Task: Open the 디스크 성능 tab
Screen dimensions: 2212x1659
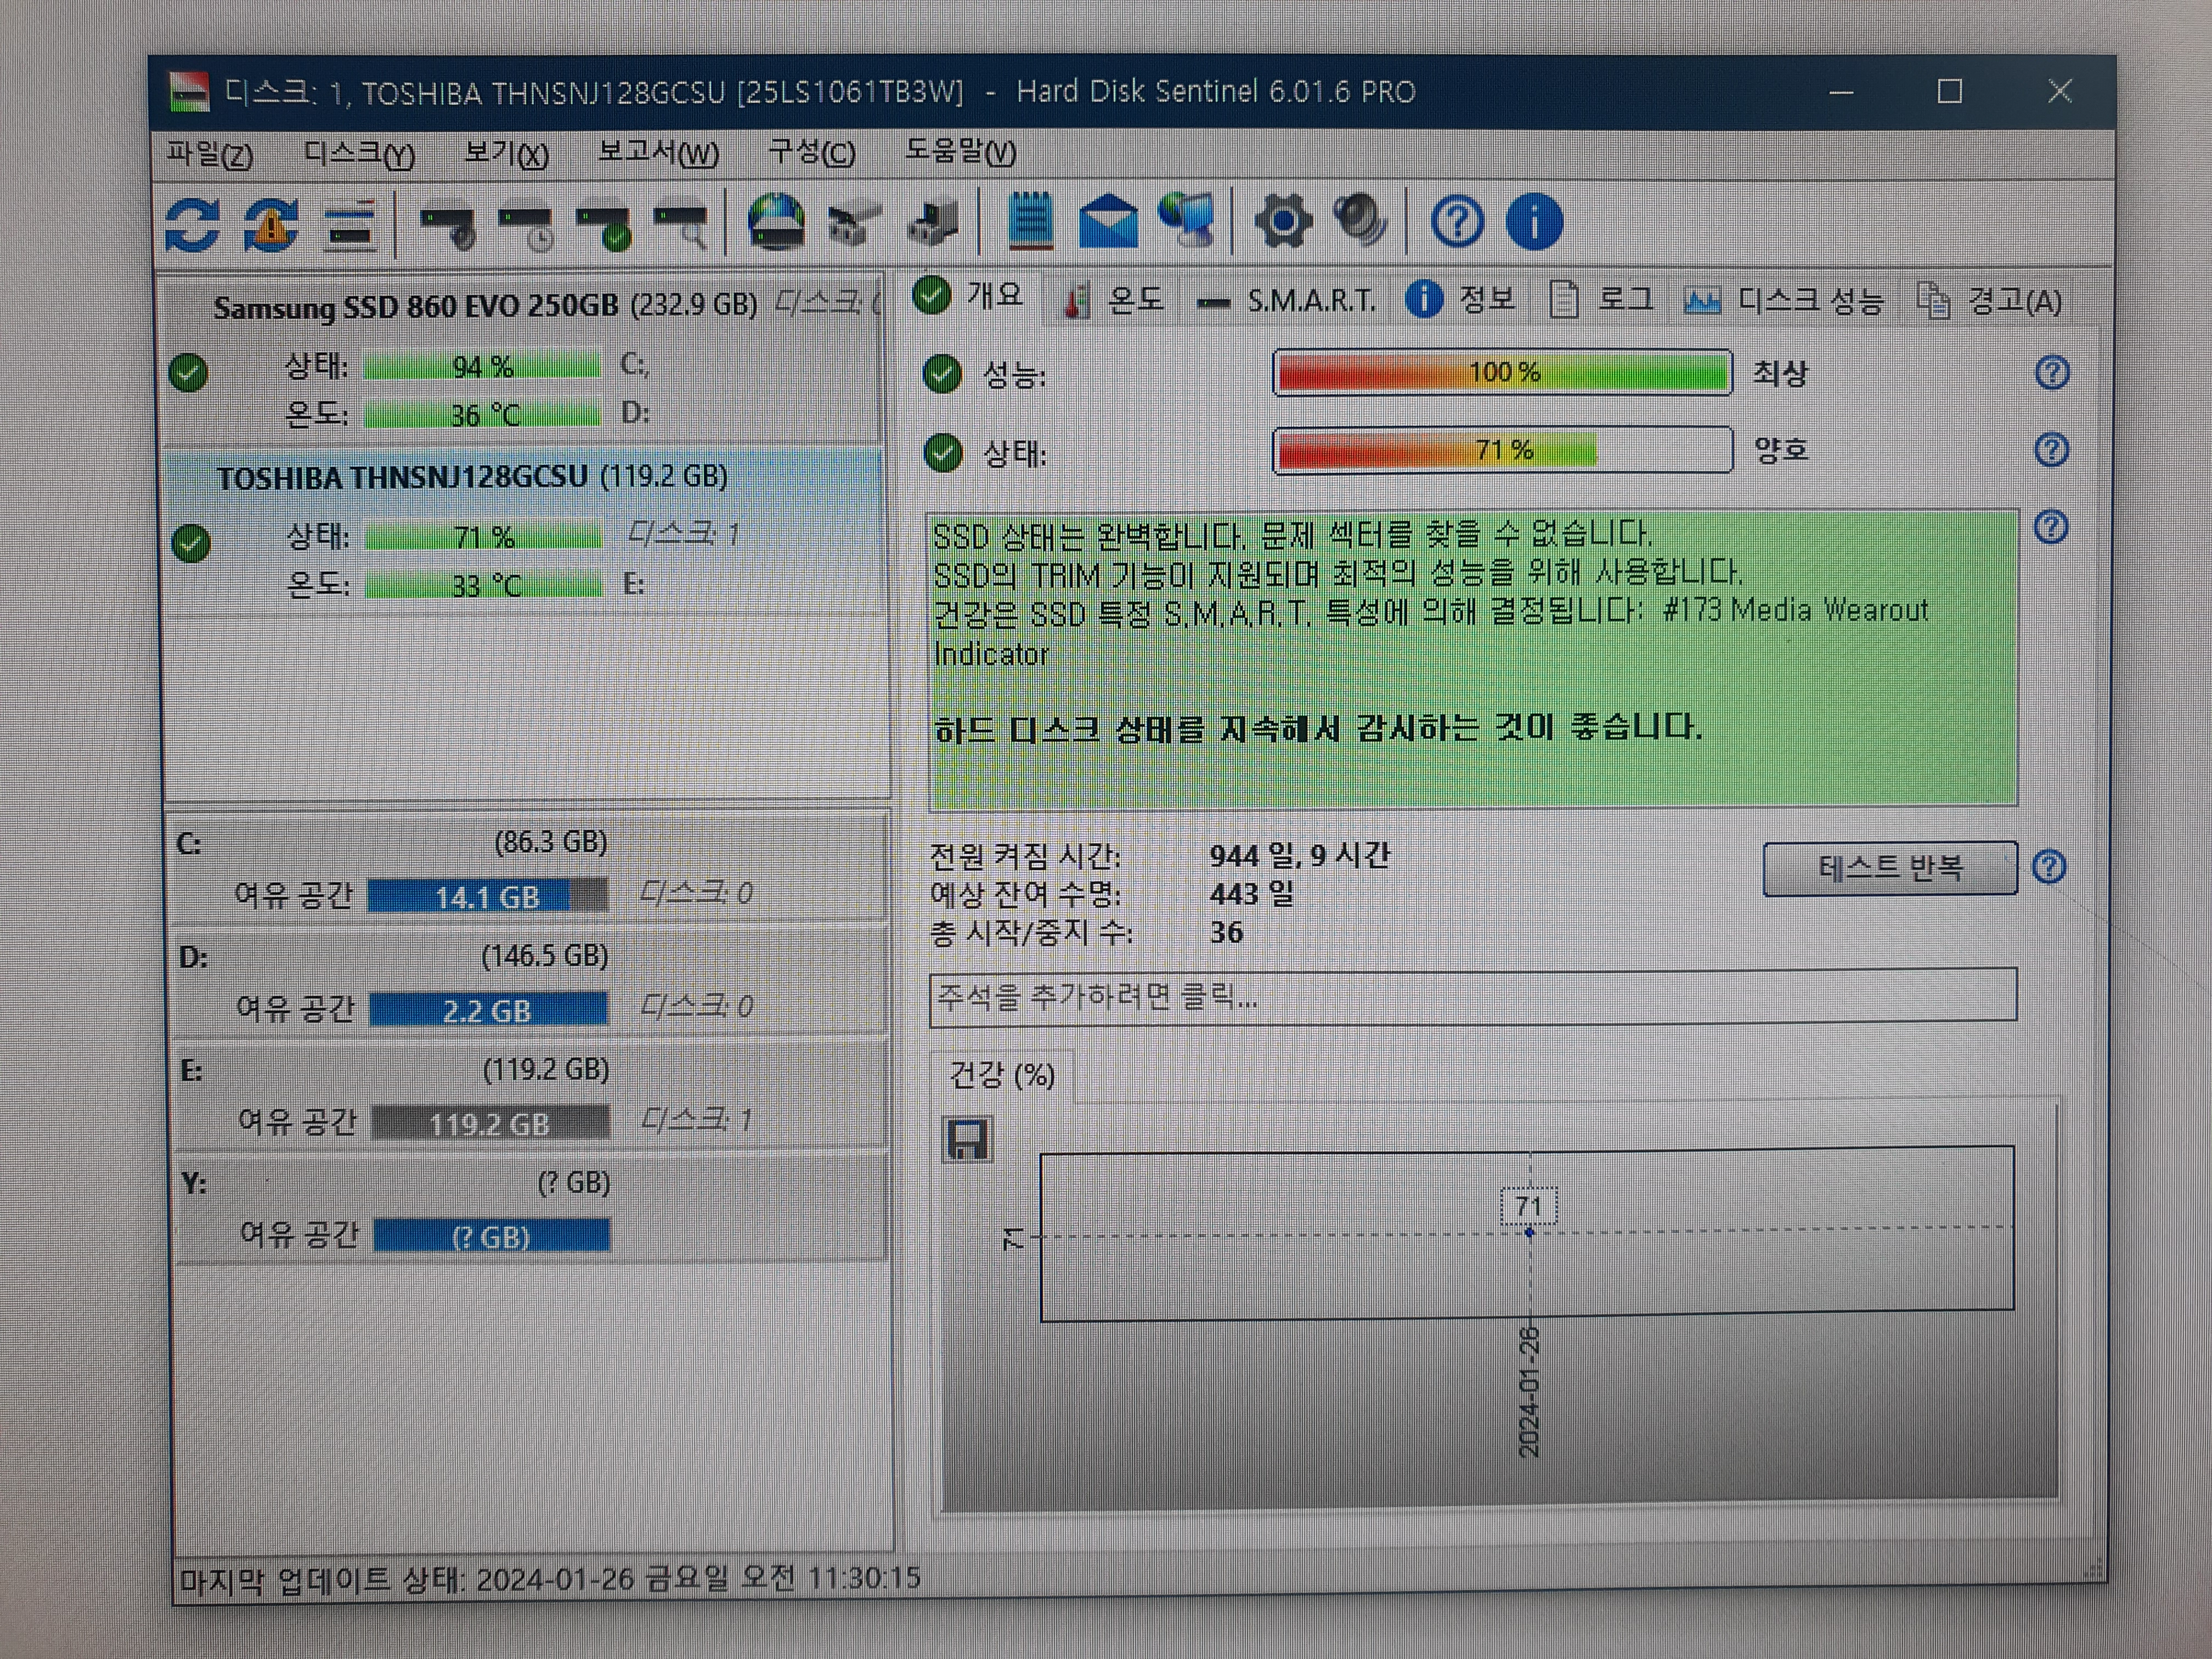Action: 1783,300
